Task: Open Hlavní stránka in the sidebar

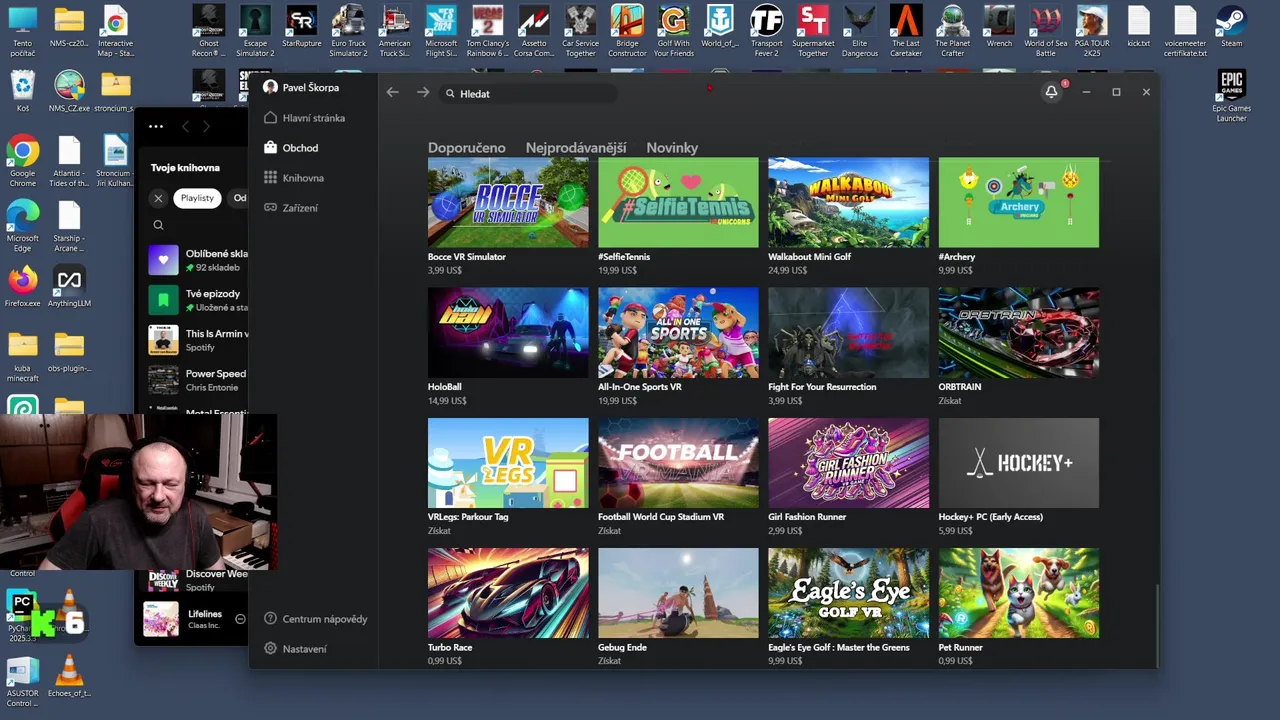Action: [x=313, y=118]
